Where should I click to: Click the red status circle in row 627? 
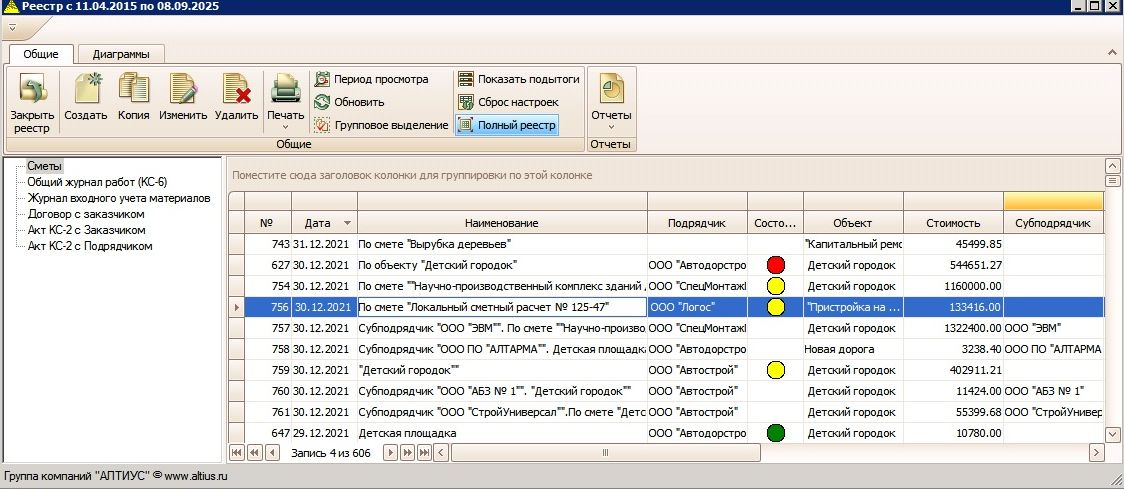(775, 265)
